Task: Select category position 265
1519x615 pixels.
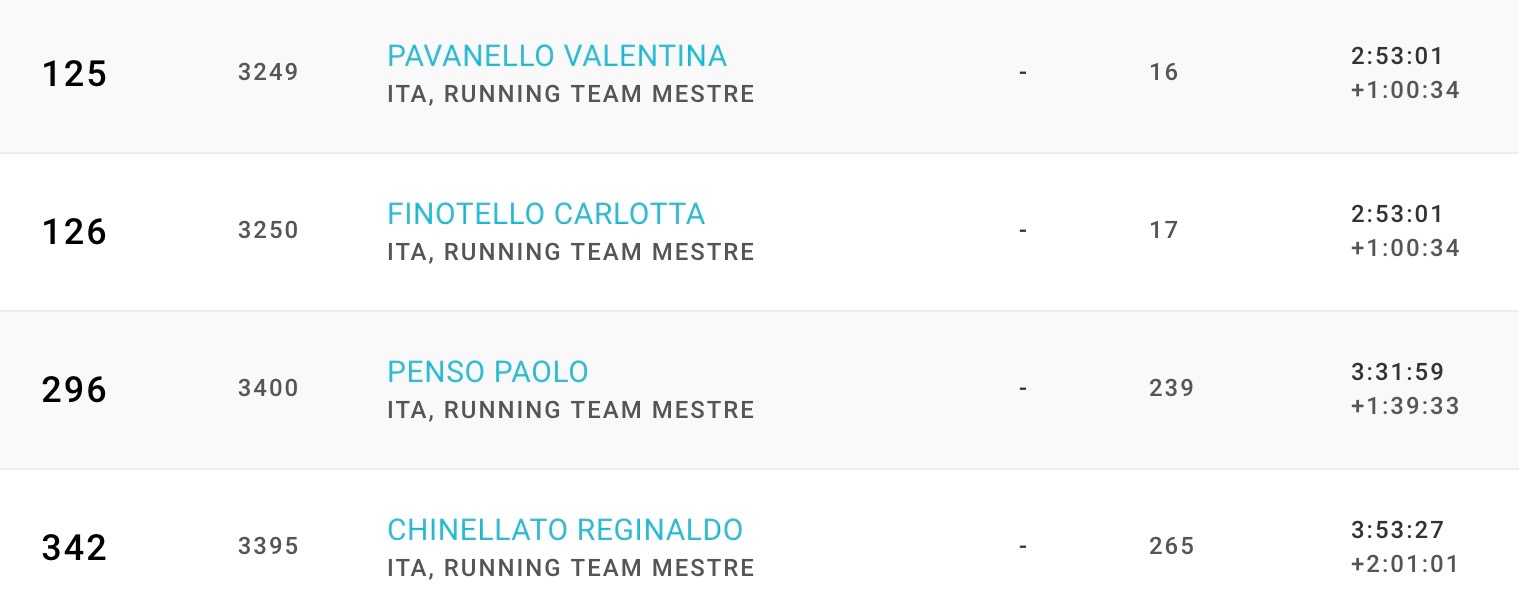Action: click(1171, 547)
